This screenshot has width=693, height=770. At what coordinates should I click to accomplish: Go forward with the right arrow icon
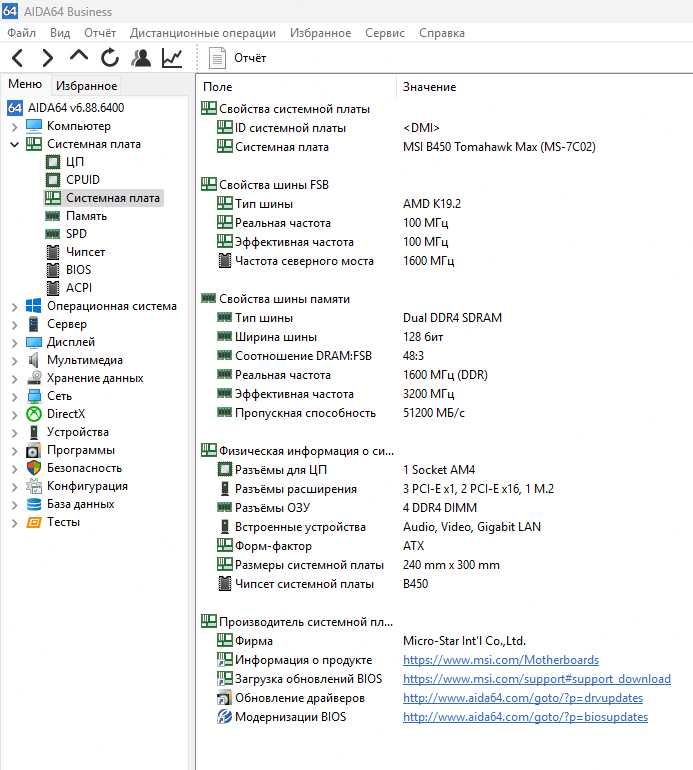click(47, 58)
